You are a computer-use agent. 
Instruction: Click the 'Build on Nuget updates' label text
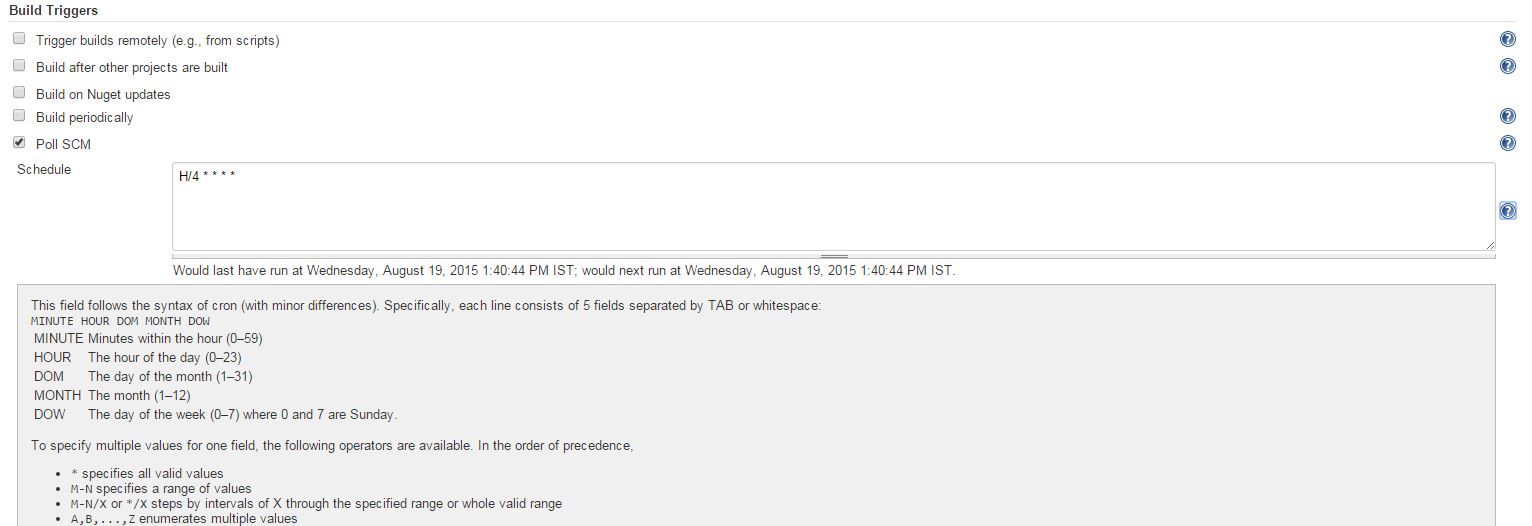tap(103, 95)
